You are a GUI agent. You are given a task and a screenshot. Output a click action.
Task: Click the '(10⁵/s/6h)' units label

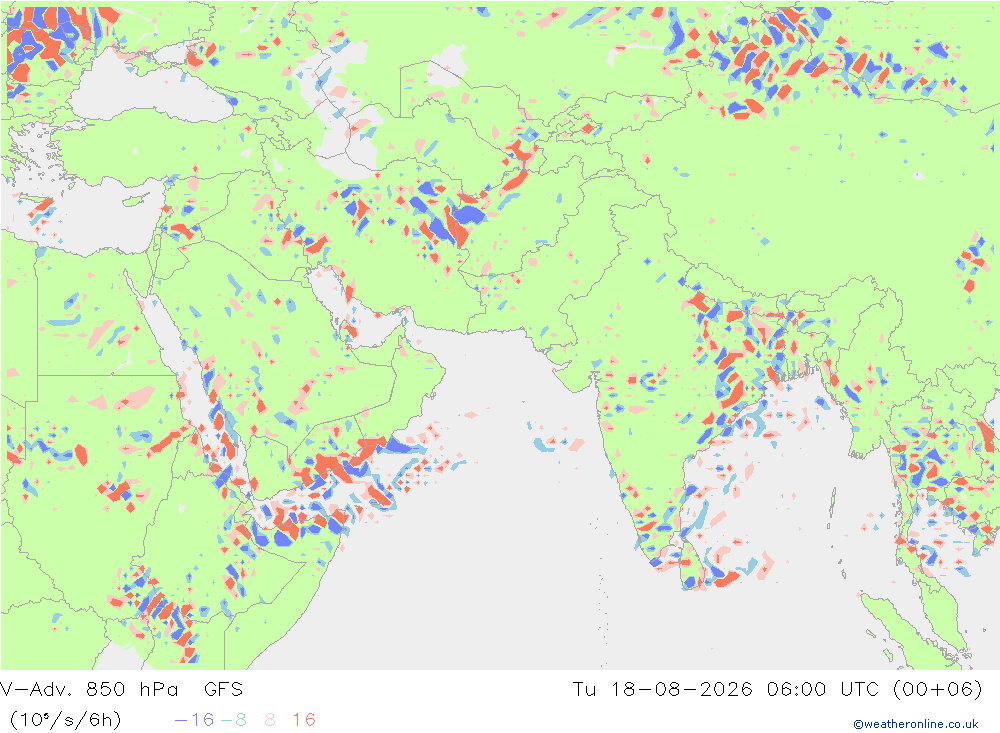[65, 720]
